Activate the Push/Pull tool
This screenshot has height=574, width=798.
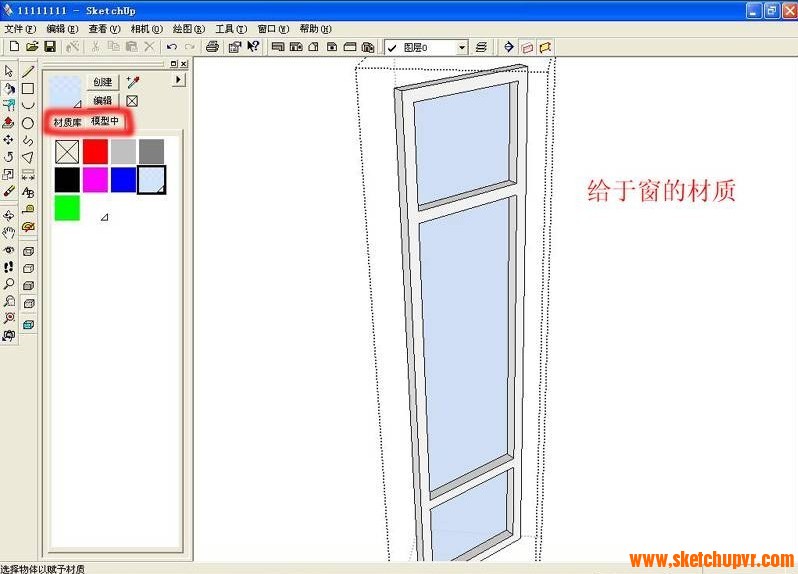tap(9, 122)
